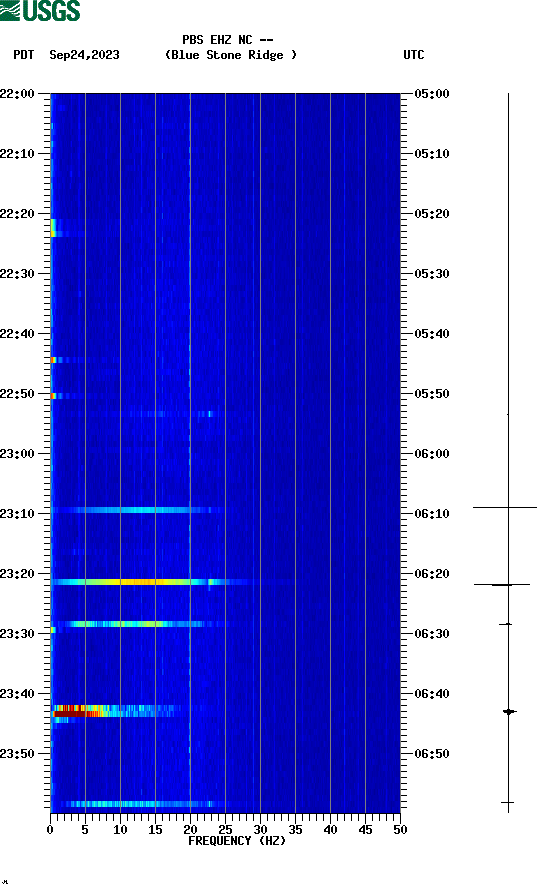Click the 05:20 UTC time label
This screenshot has height=893, width=552.
pyautogui.click(x=432, y=214)
